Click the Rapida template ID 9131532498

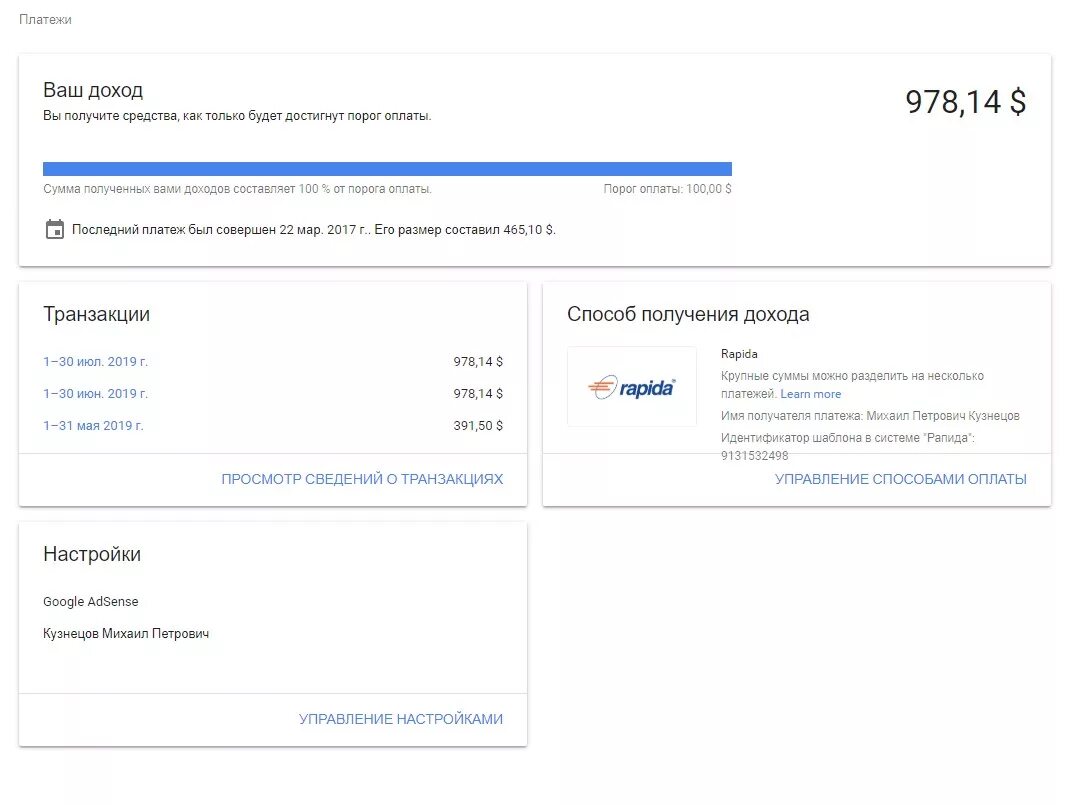coord(754,456)
